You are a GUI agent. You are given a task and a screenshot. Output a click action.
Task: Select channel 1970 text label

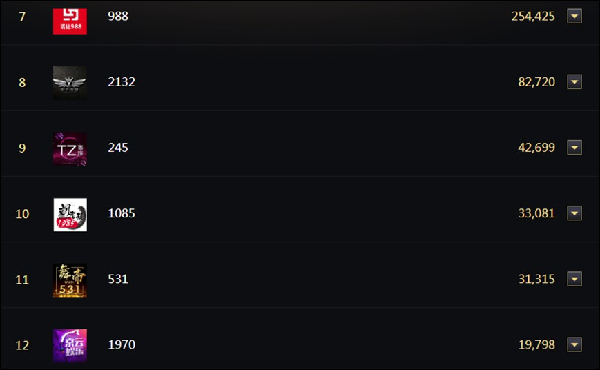click(x=121, y=344)
